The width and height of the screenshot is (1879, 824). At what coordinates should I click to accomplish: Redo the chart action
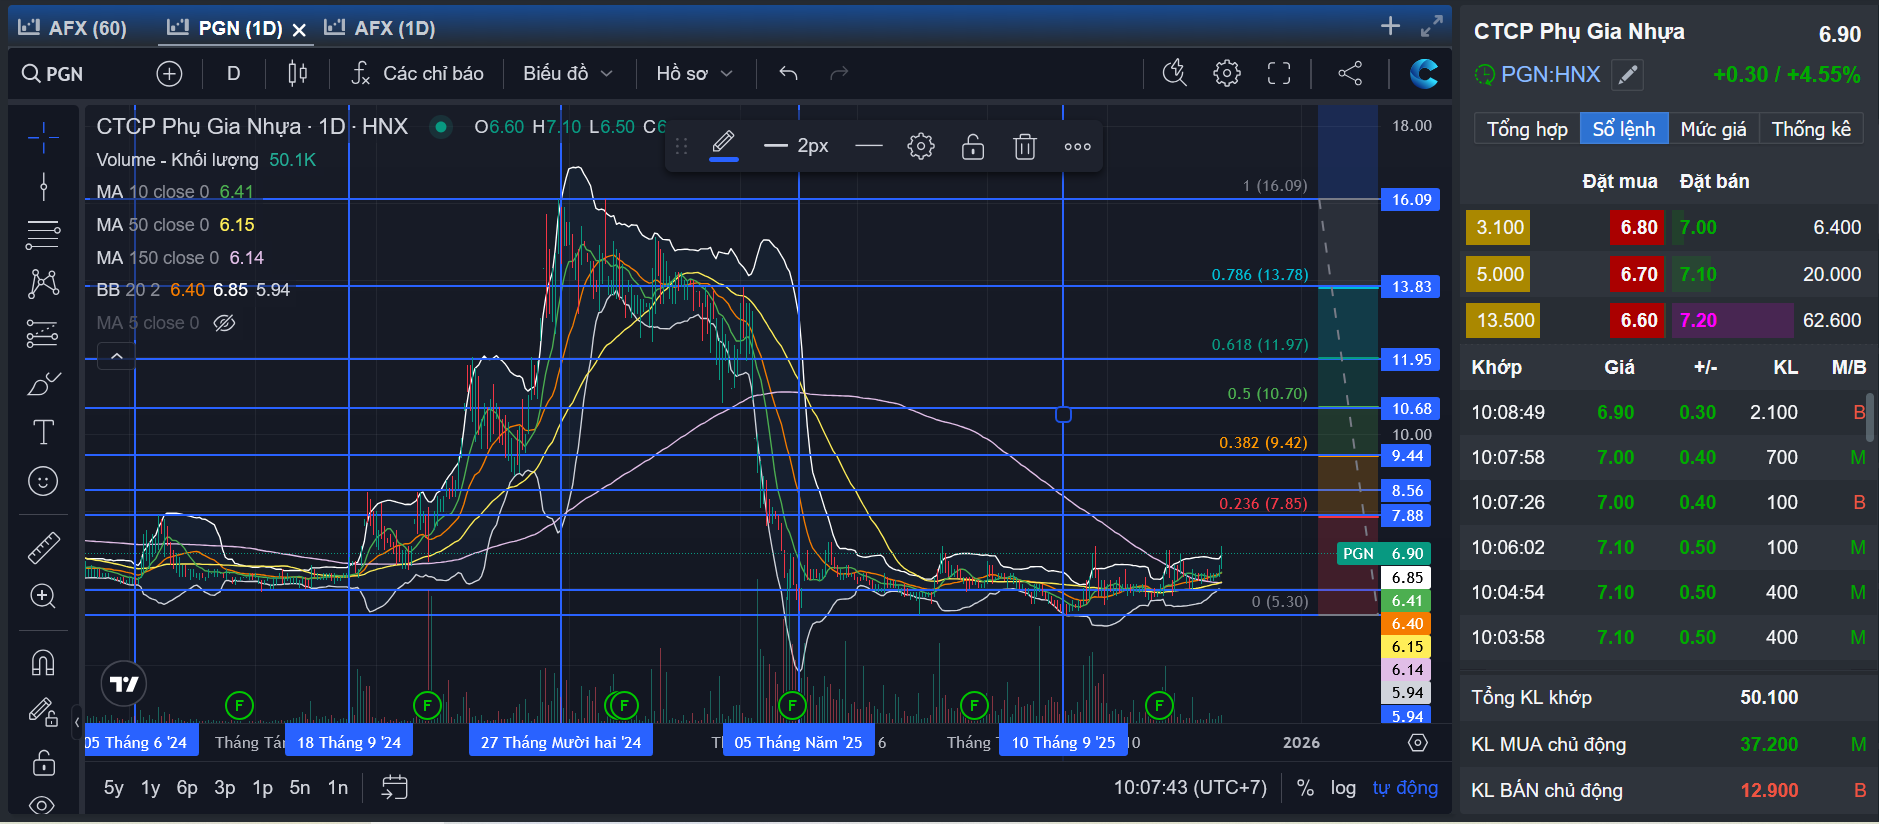pos(839,73)
